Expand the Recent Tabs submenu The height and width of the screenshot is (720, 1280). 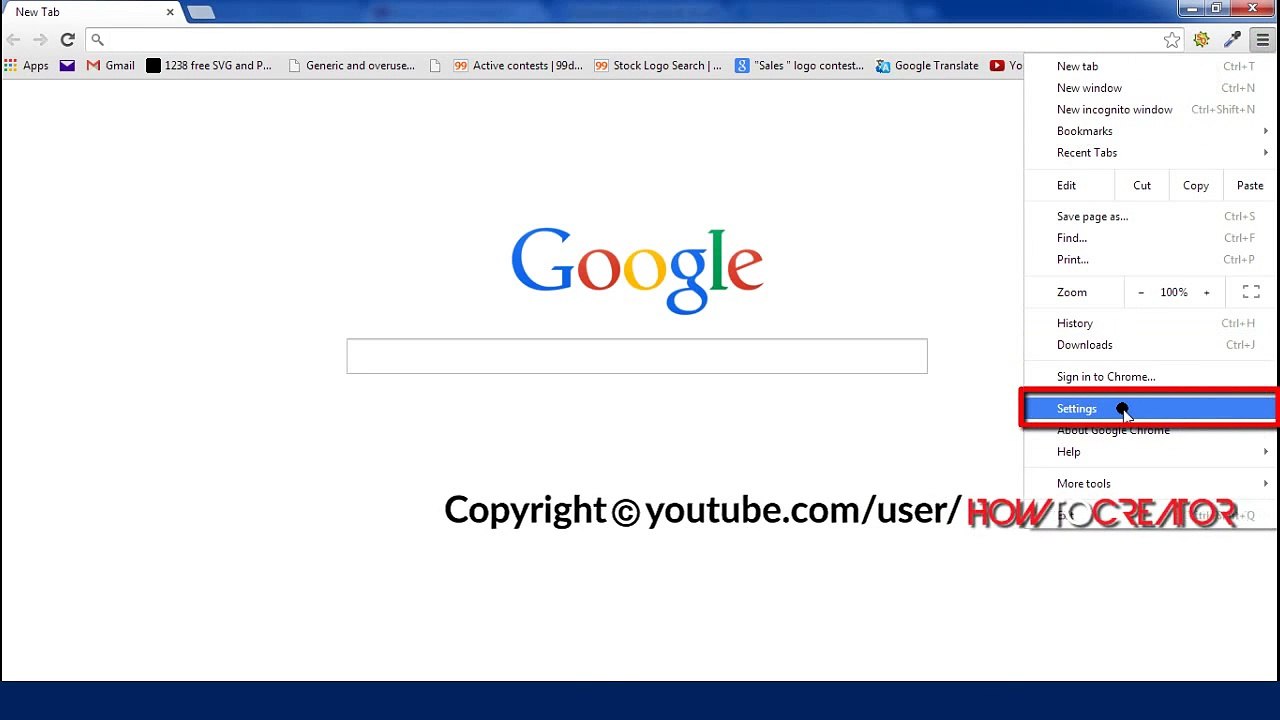point(1151,153)
